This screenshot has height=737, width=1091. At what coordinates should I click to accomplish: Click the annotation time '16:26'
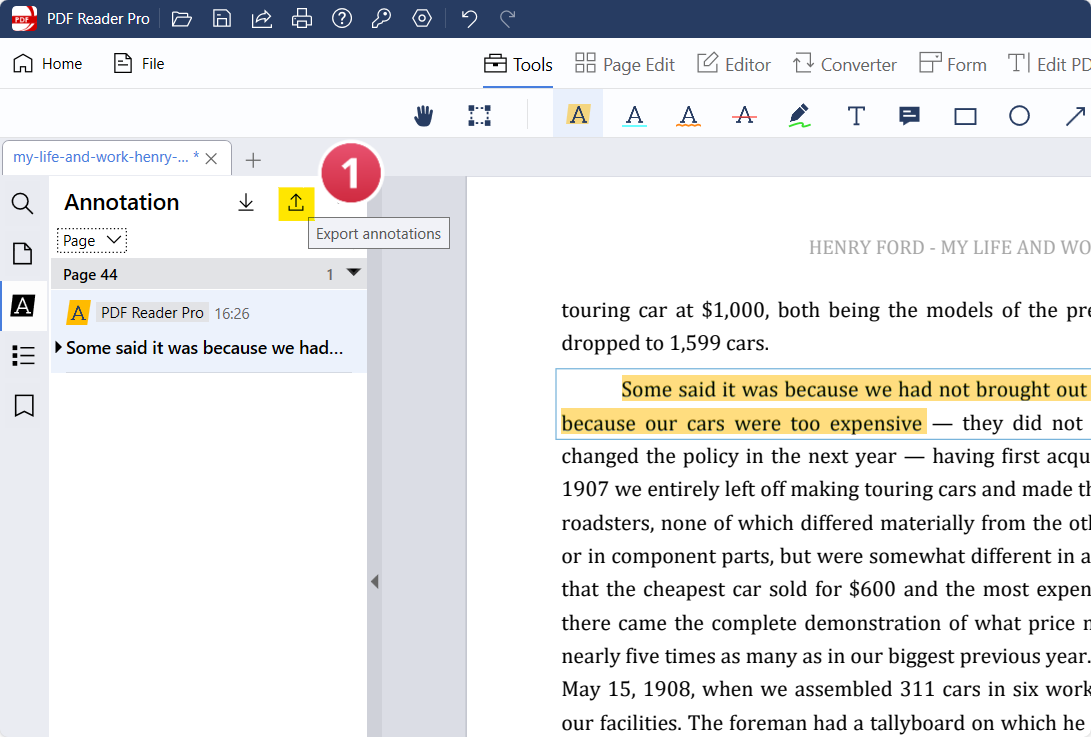232,314
